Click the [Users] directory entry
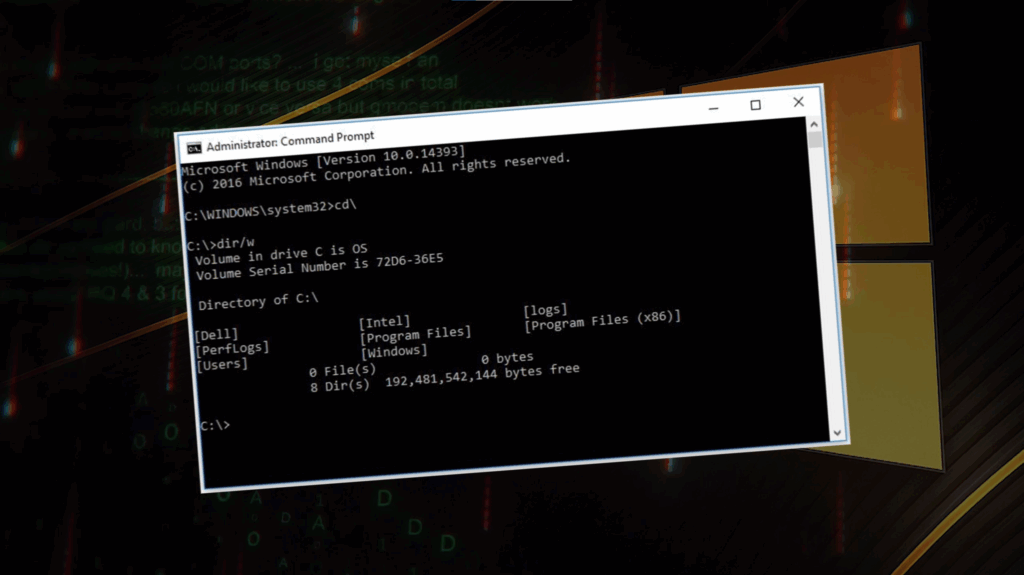The height and width of the screenshot is (575, 1024). [223, 365]
